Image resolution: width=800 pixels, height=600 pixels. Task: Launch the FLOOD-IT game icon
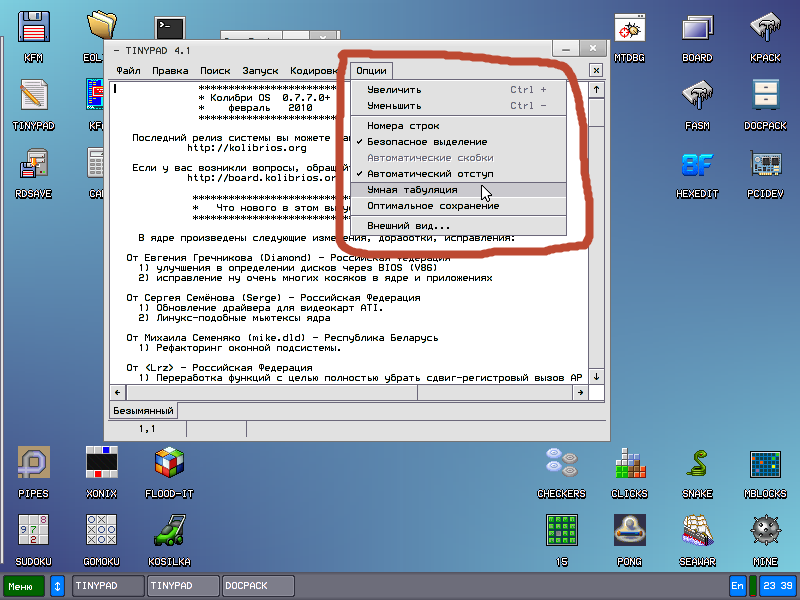click(x=169, y=465)
